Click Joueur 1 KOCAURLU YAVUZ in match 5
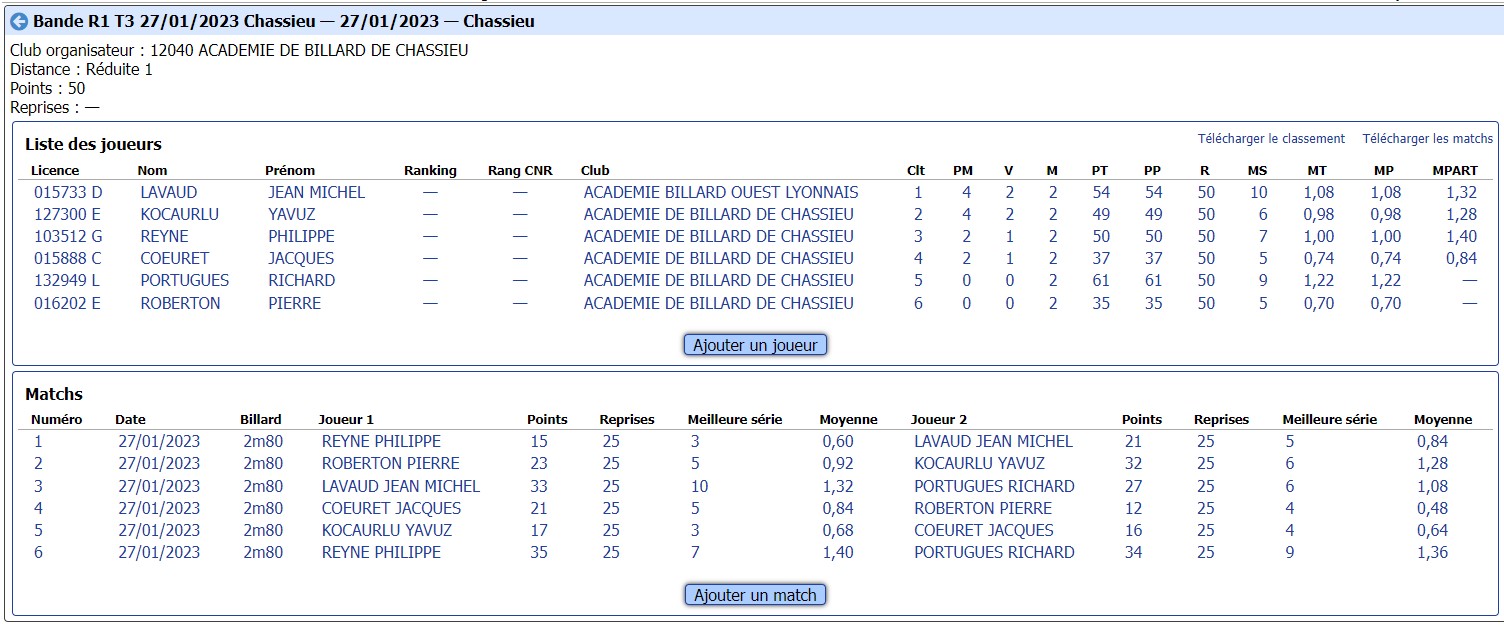Viewport: 1504px width, 625px height. tap(387, 530)
